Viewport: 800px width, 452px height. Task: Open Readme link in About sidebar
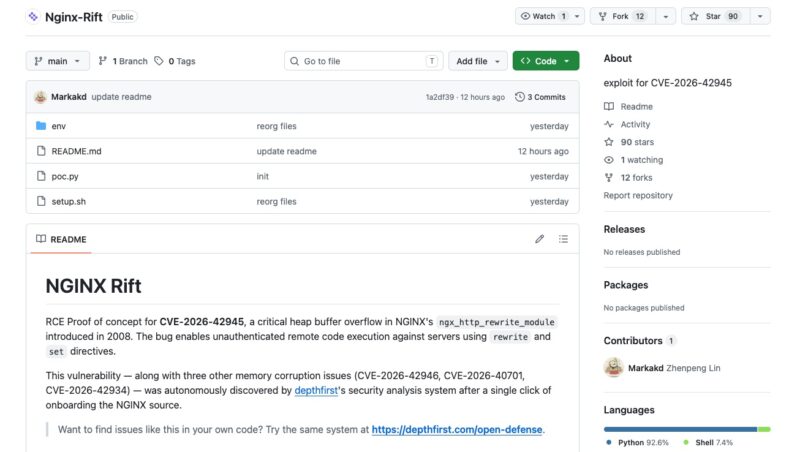pyautogui.click(x=636, y=107)
